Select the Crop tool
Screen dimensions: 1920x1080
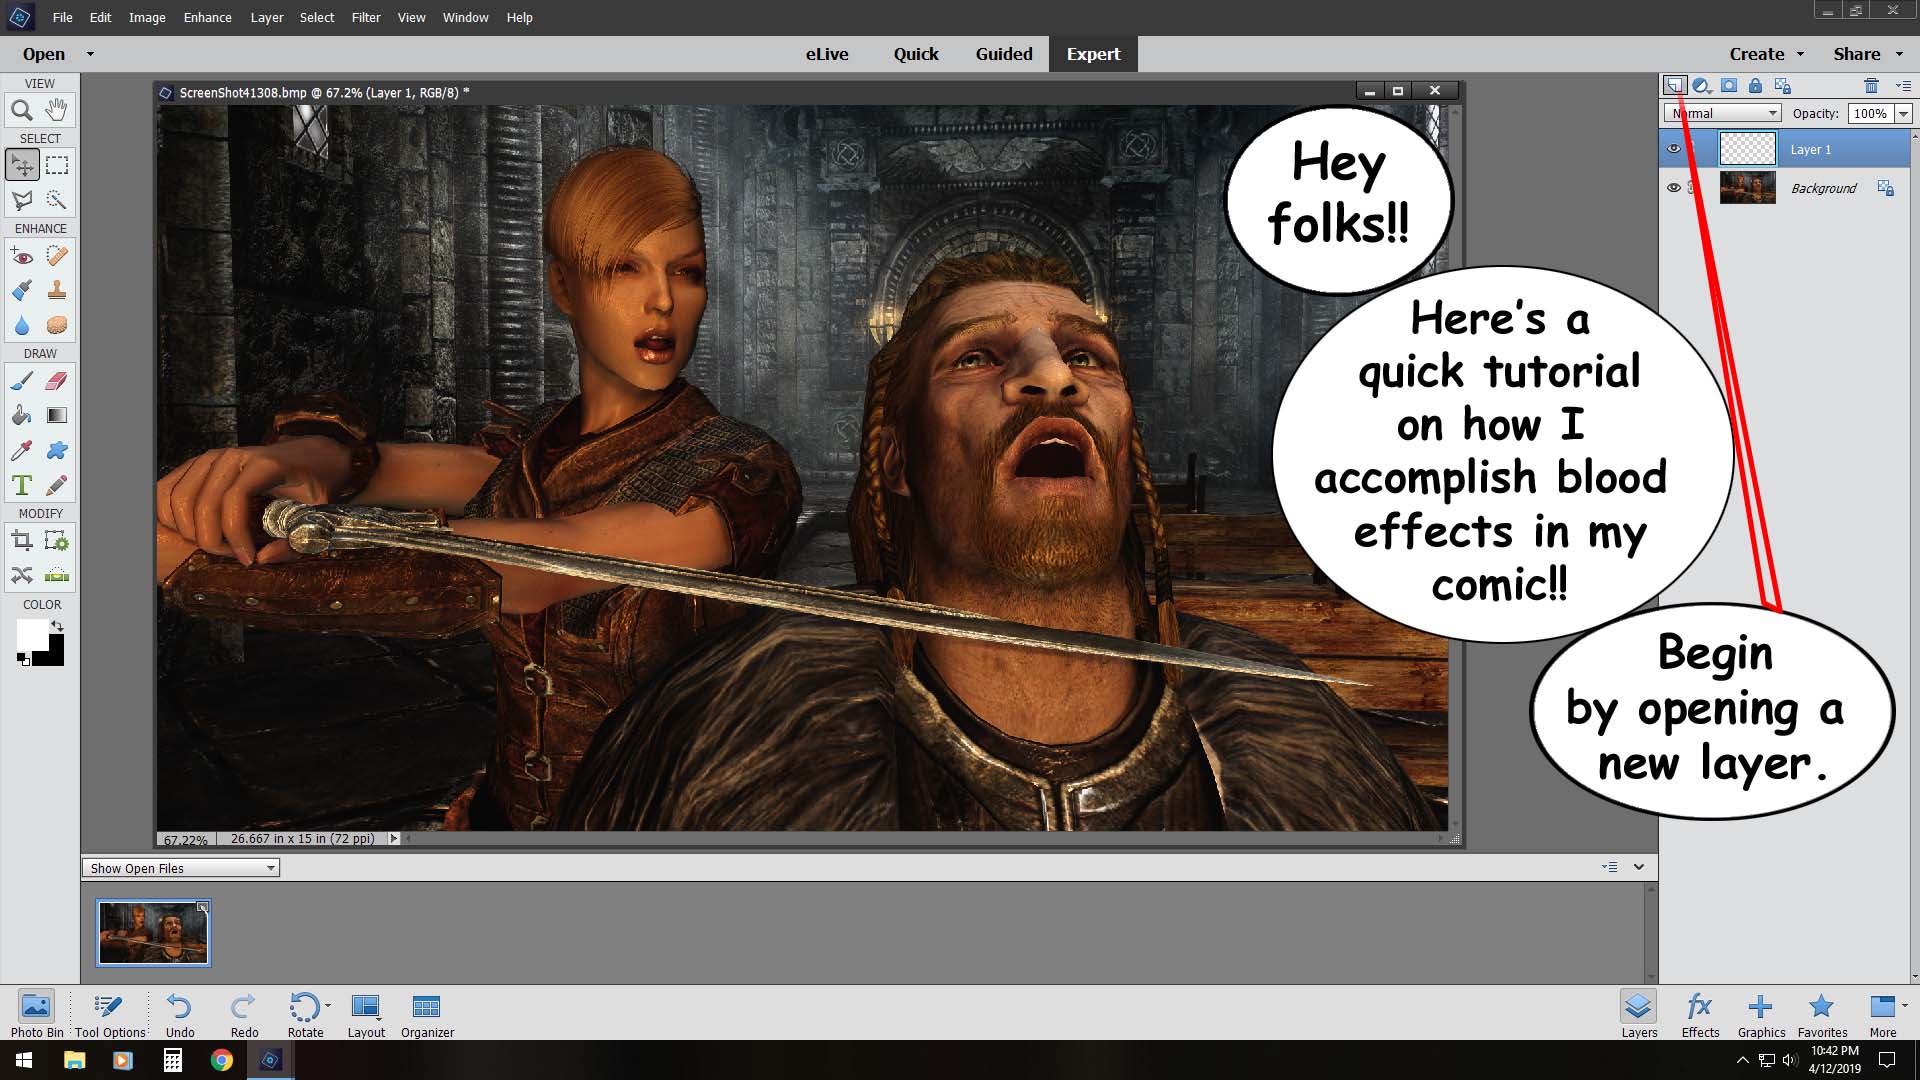point(22,541)
